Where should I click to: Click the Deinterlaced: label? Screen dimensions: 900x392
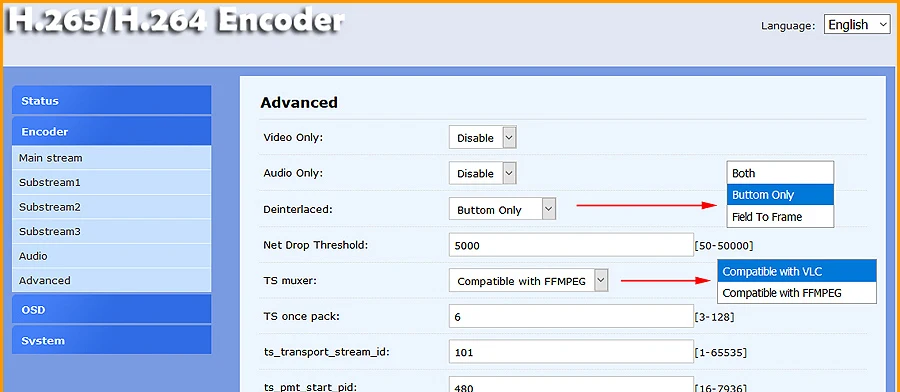point(298,209)
